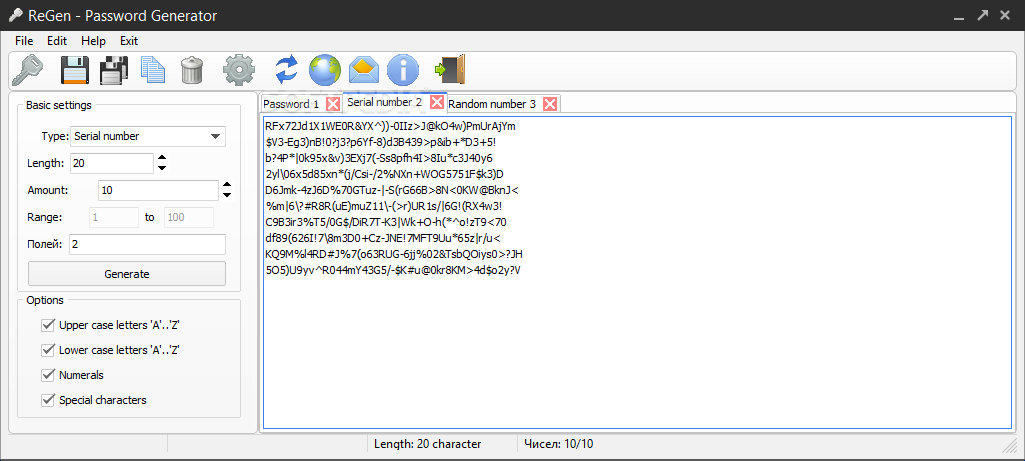
Task: Click the double floppy disk save-all icon
Action: 114,69
